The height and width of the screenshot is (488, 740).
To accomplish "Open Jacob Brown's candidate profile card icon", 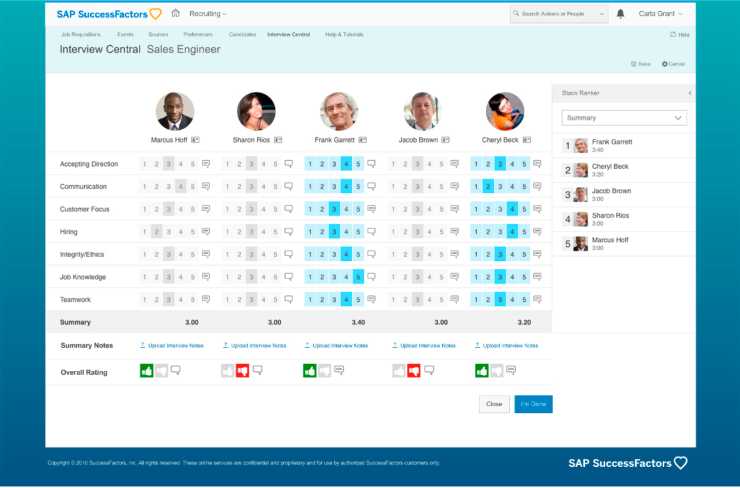I will tap(445, 140).
